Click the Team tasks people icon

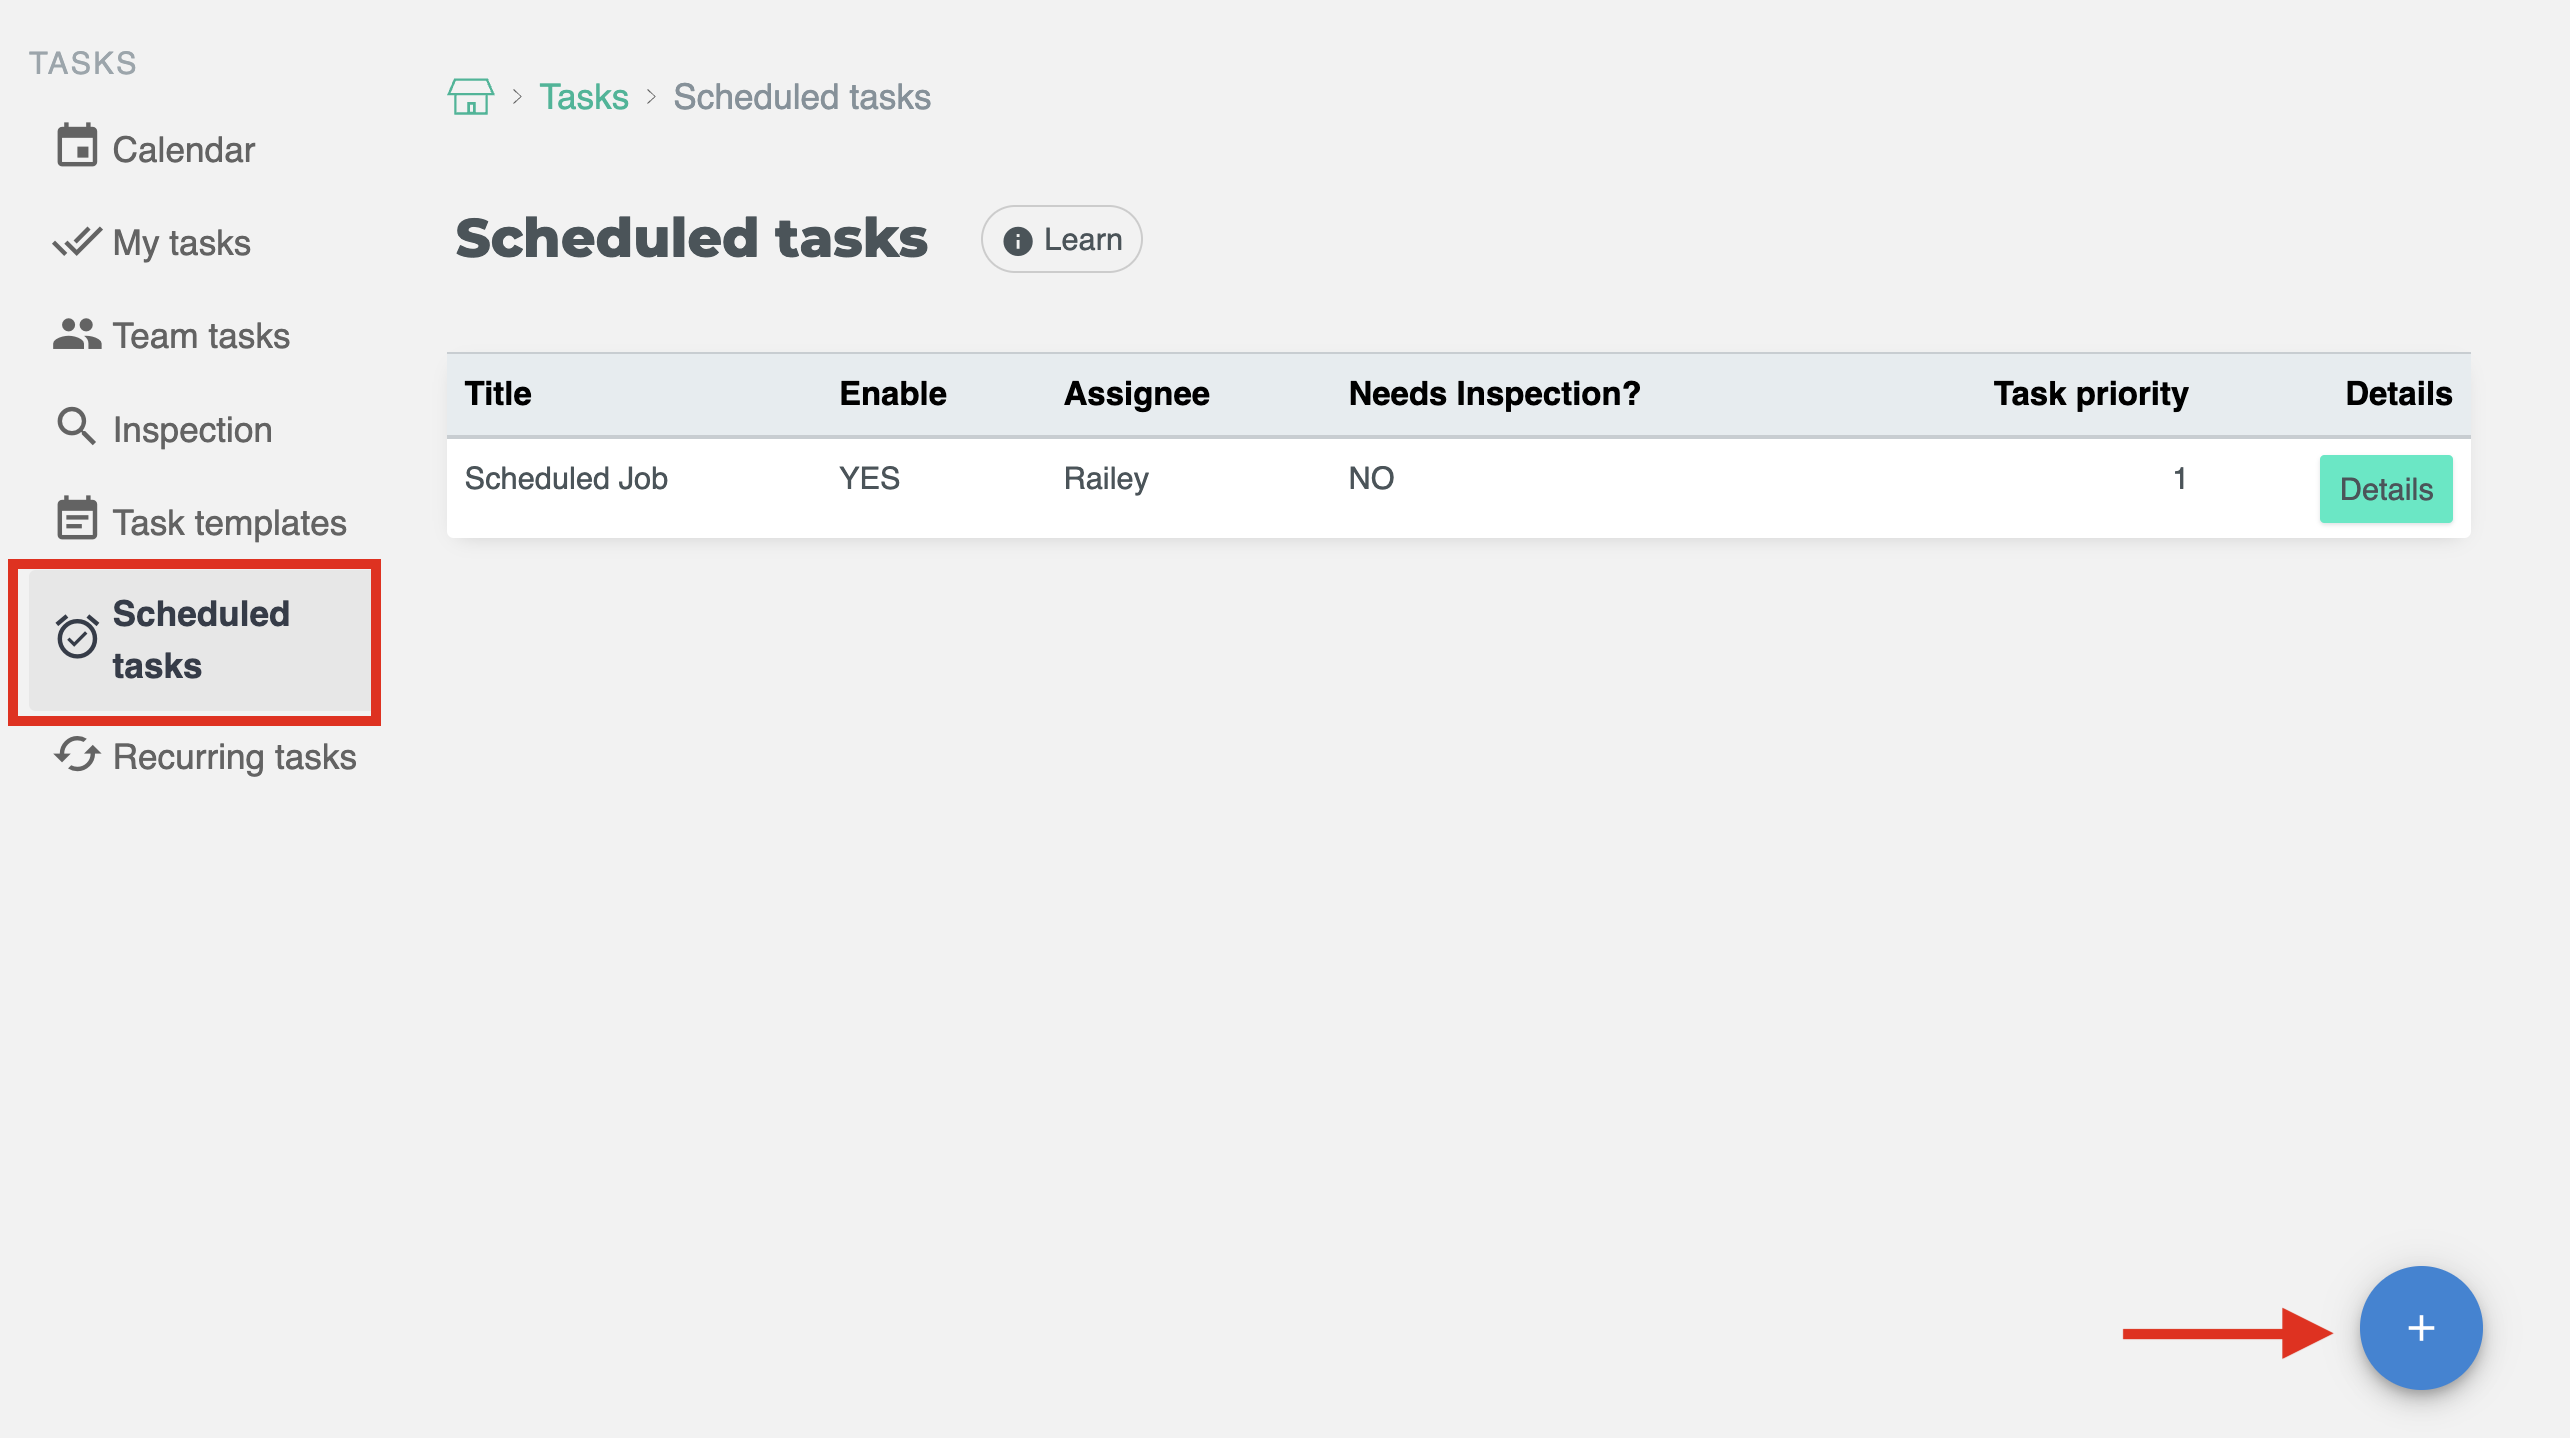click(77, 334)
